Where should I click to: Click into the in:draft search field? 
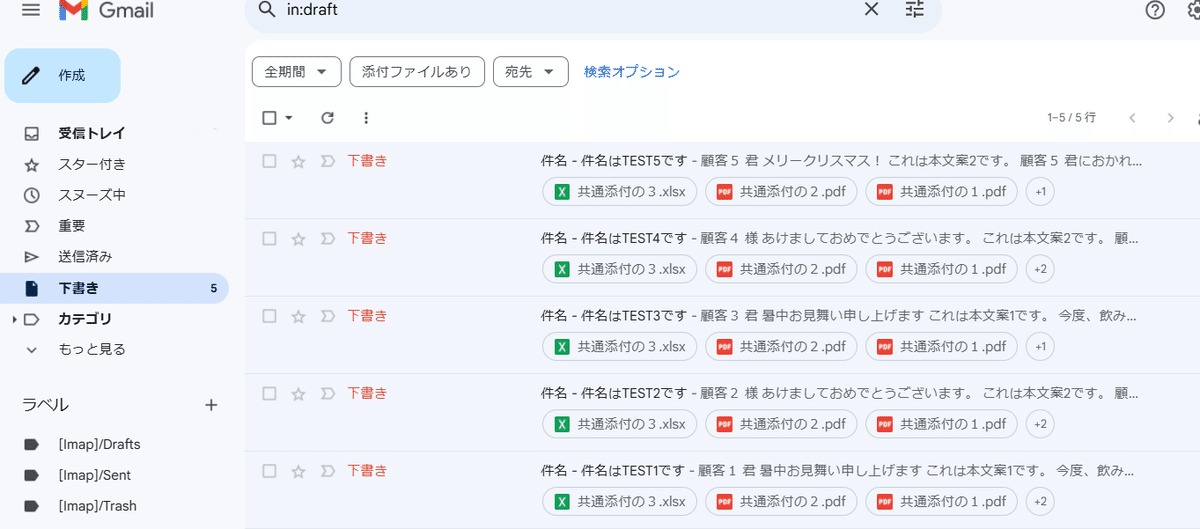pyautogui.click(x=570, y=9)
